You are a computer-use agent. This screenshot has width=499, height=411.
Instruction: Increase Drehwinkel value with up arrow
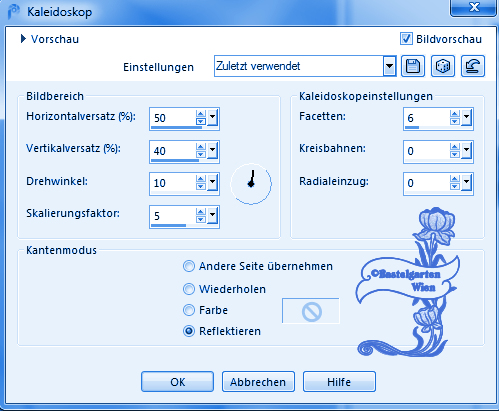tap(201, 179)
